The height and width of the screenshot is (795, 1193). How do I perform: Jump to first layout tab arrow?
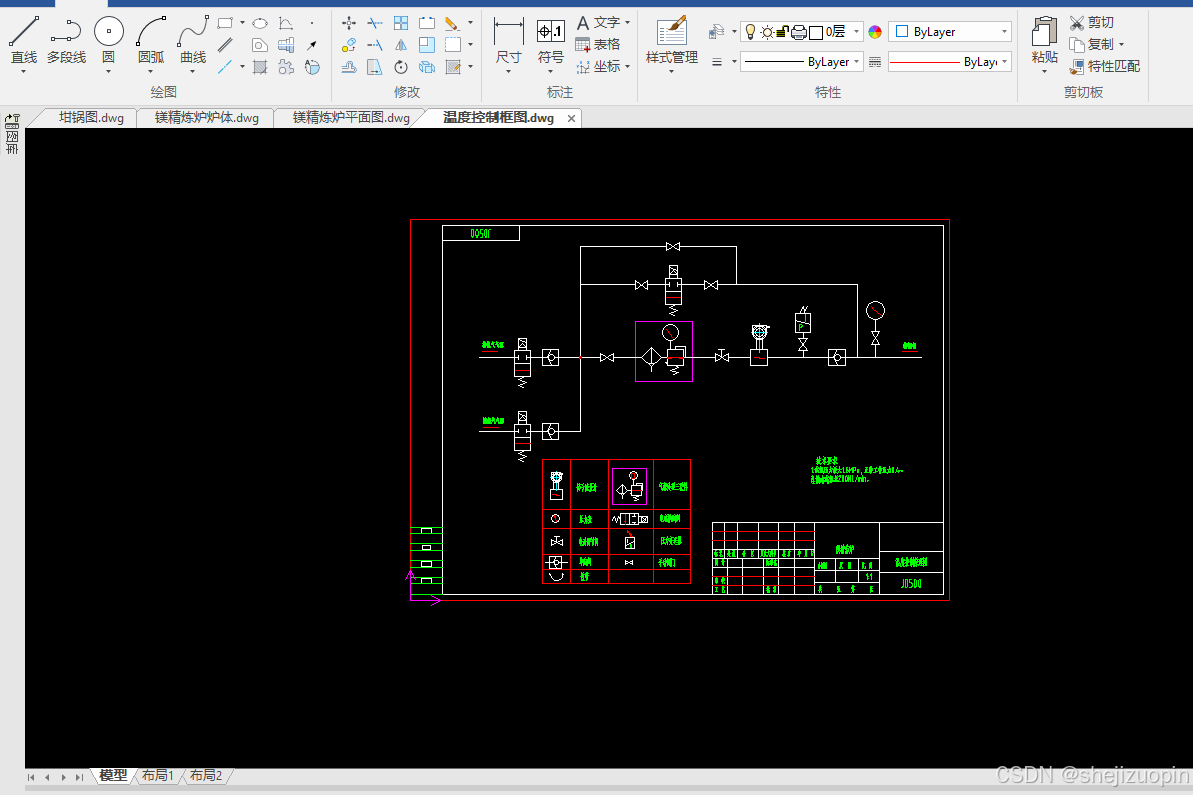click(30, 777)
